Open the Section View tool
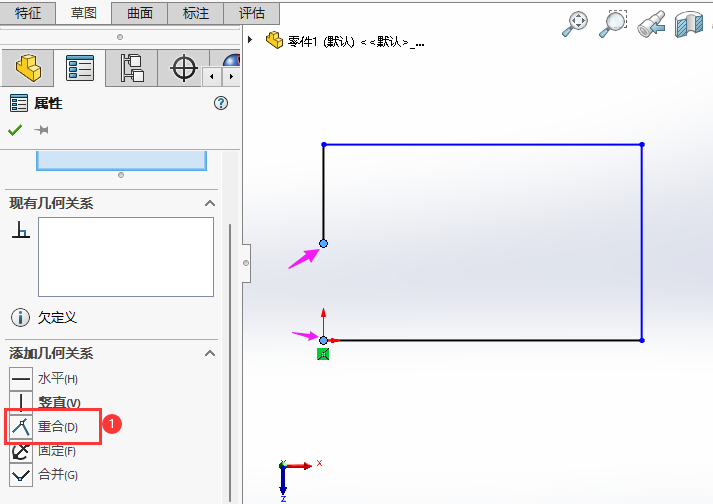Screen dimensions: 713x504 tap(689, 24)
